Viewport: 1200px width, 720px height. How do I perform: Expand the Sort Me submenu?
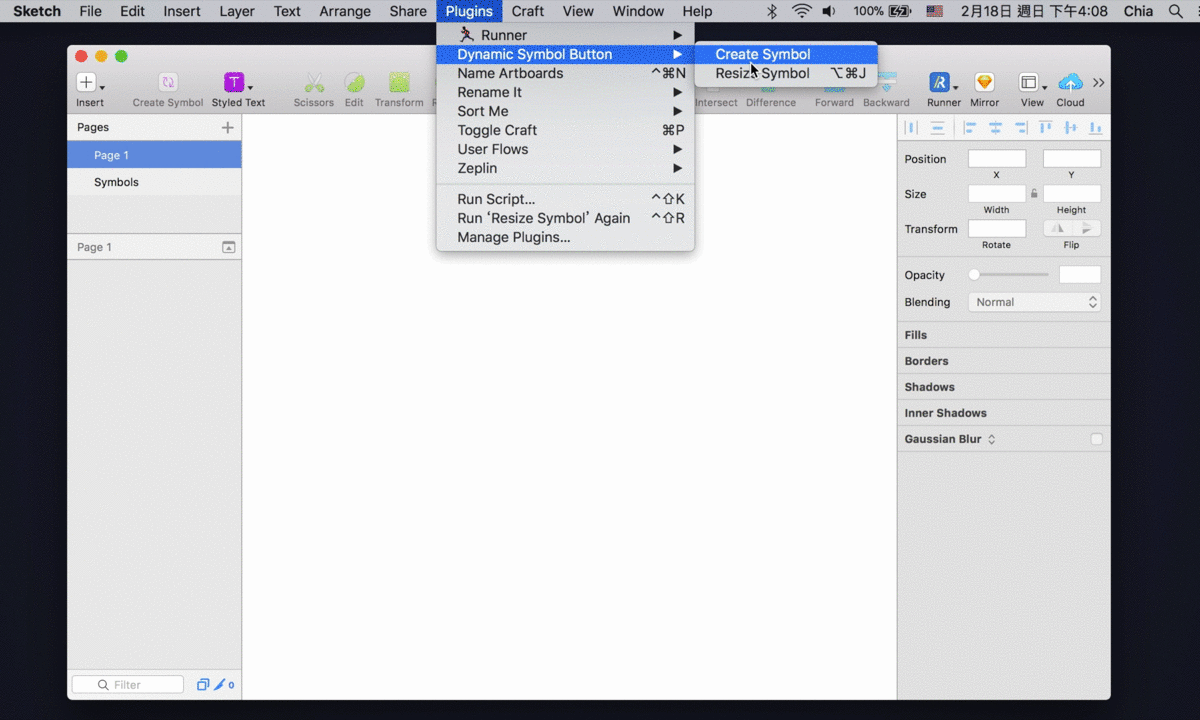click(565, 111)
